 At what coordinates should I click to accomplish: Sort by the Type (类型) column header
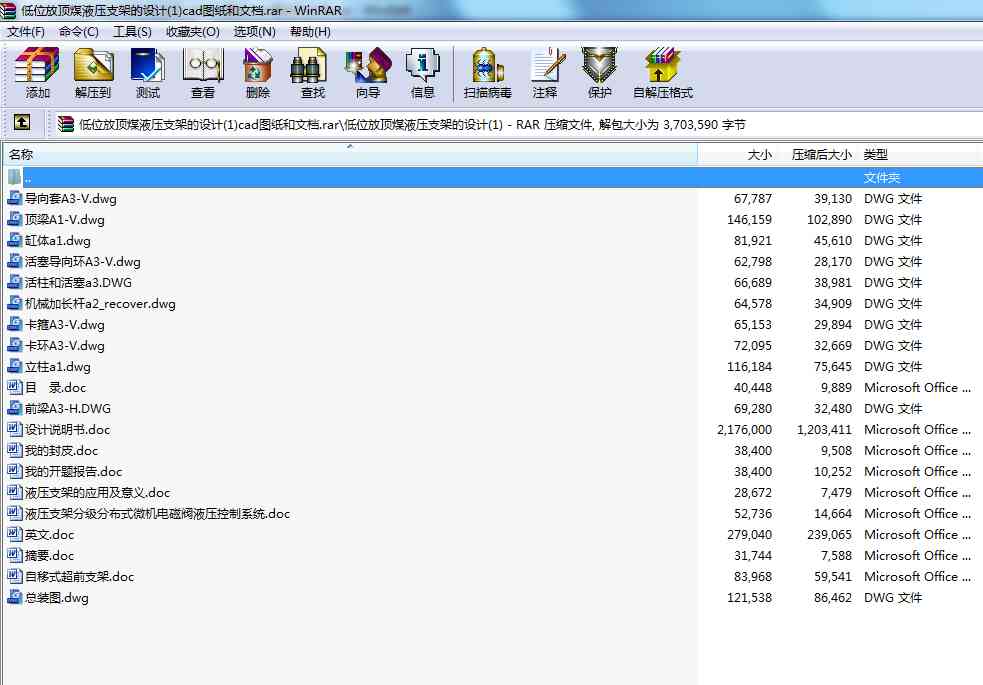tap(876, 155)
